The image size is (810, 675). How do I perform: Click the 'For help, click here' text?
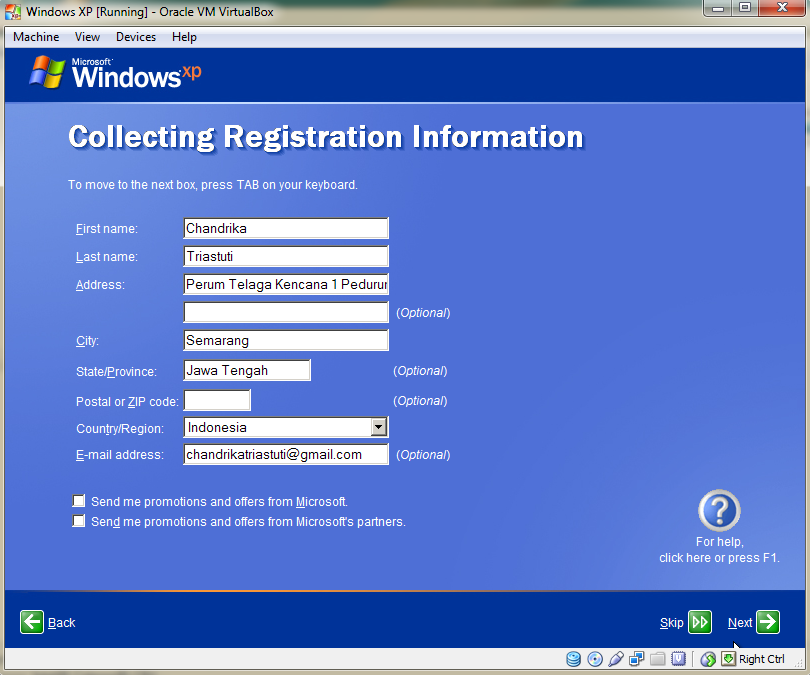pyautogui.click(x=719, y=550)
